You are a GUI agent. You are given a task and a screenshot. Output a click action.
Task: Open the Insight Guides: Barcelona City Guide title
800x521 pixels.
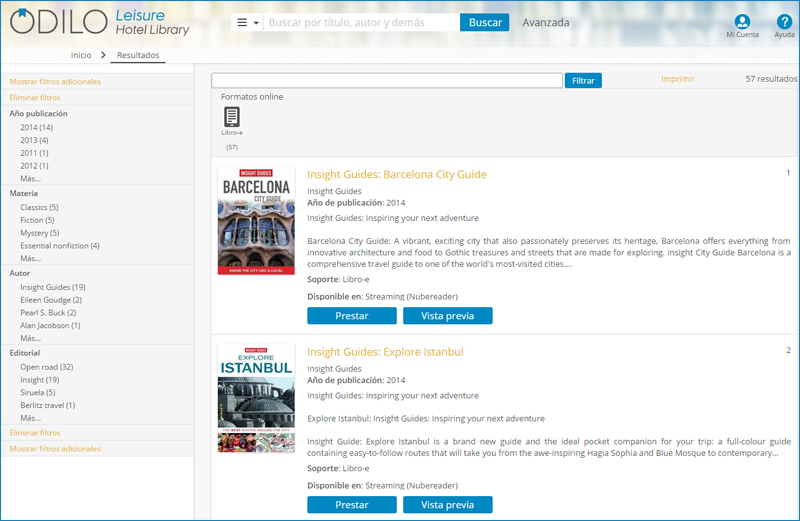click(x=396, y=175)
